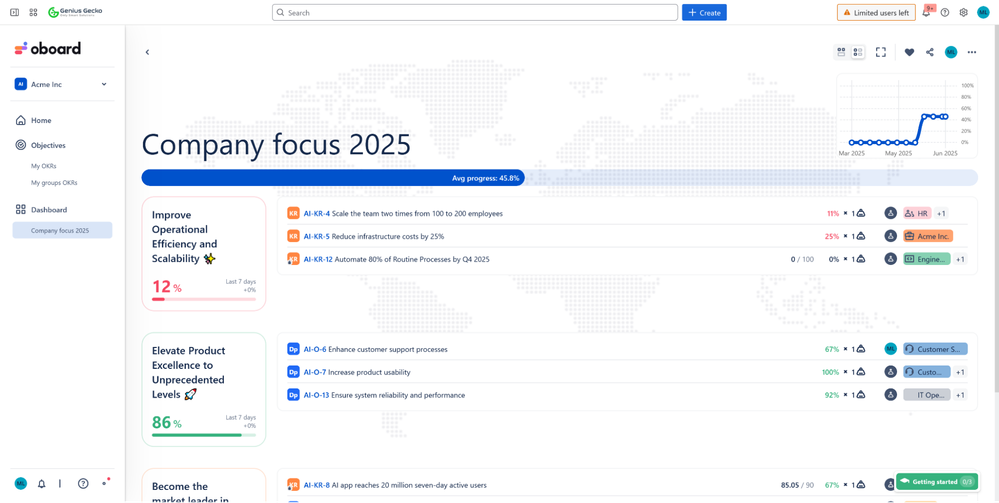
Task: Expand the +1 groups badge on AI-O-13 row
Action: click(x=960, y=395)
